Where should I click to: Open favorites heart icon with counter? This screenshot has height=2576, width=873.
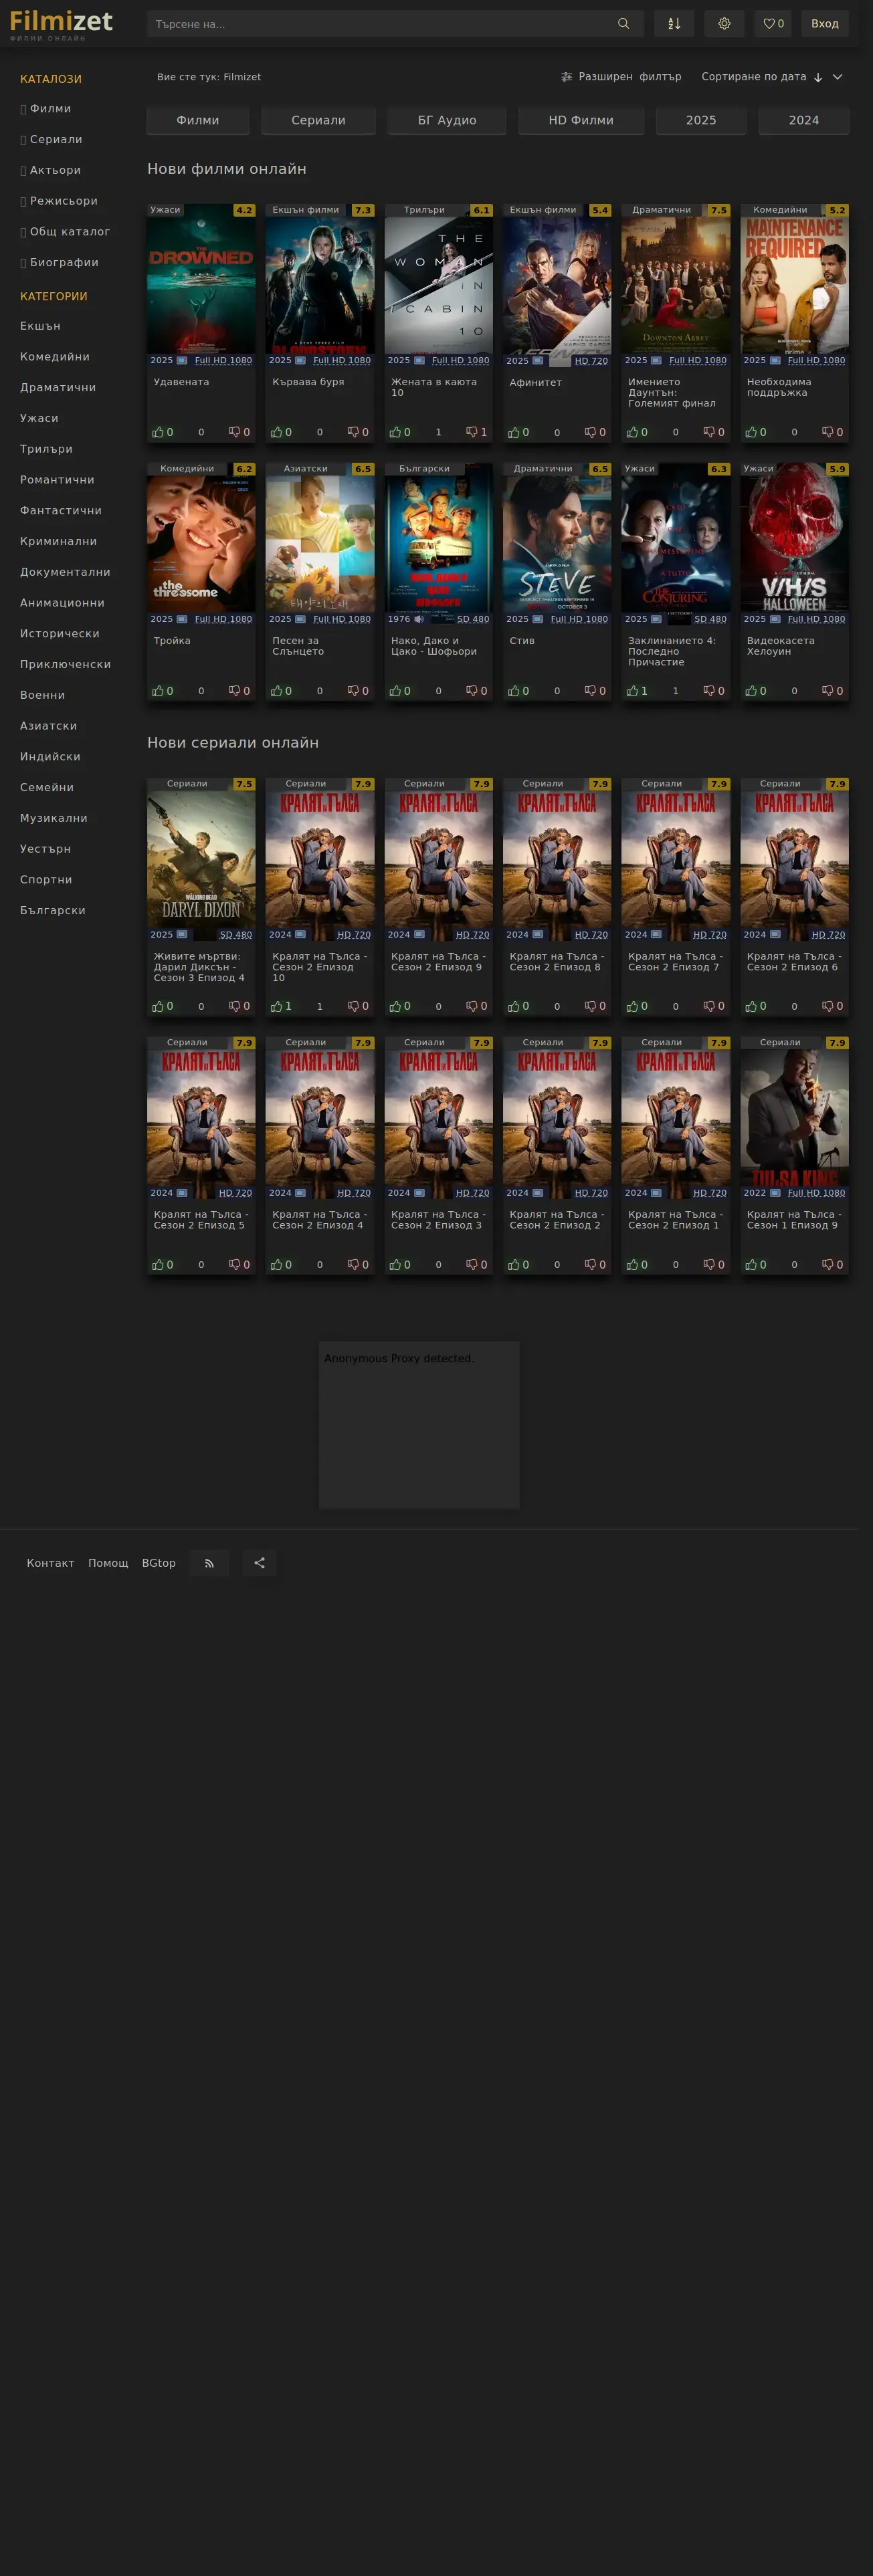point(773,24)
